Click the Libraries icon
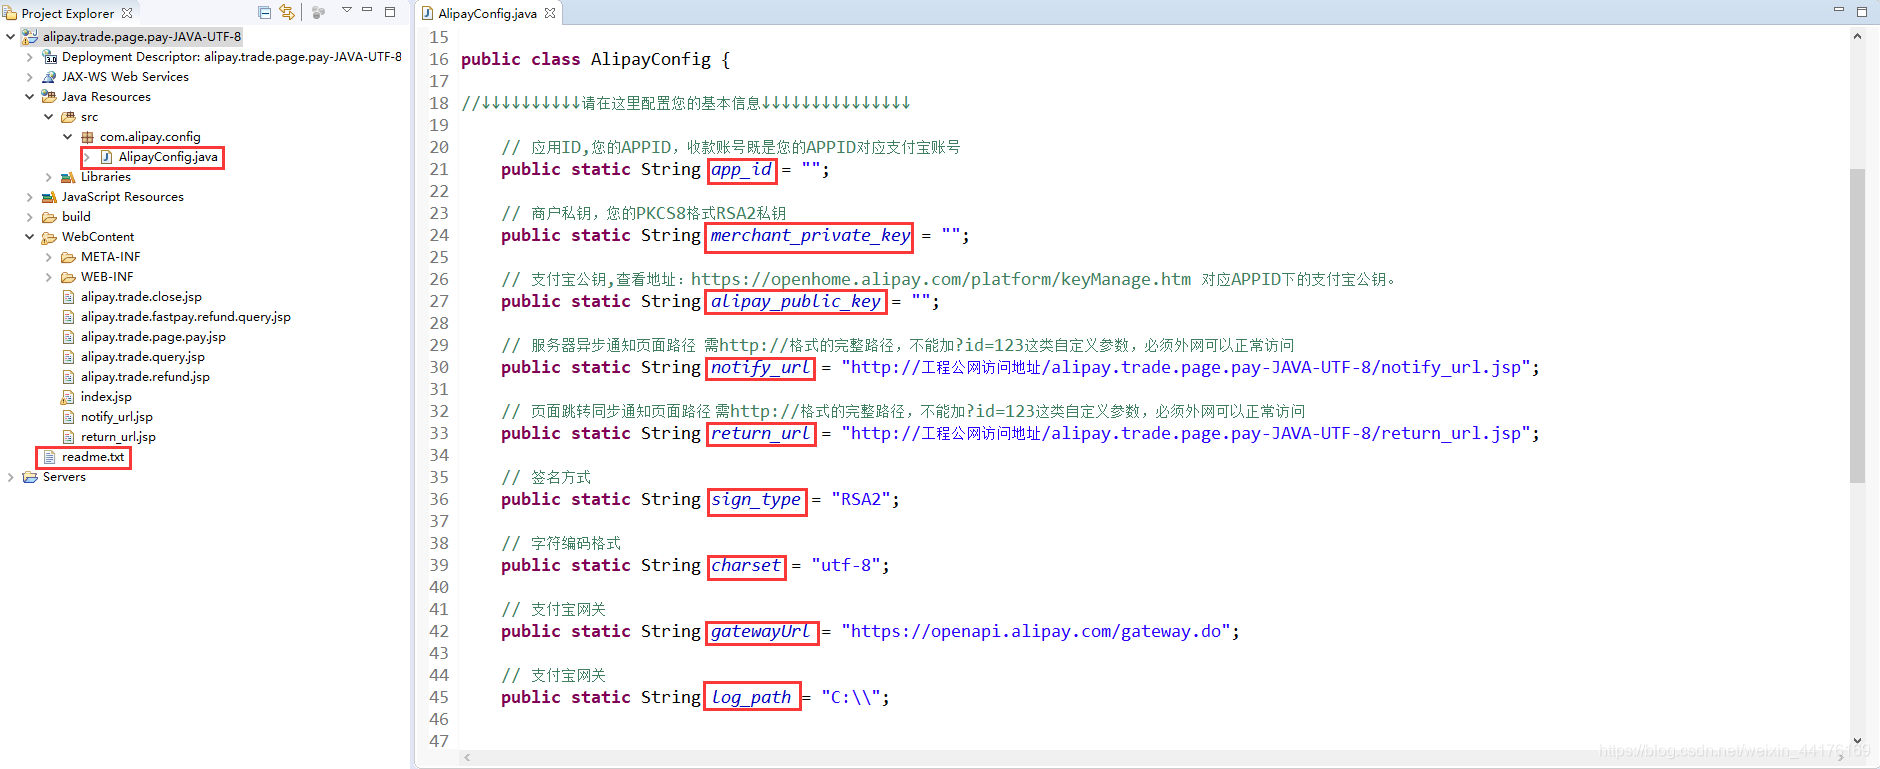Screen dimensions: 1880x769 click(68, 177)
